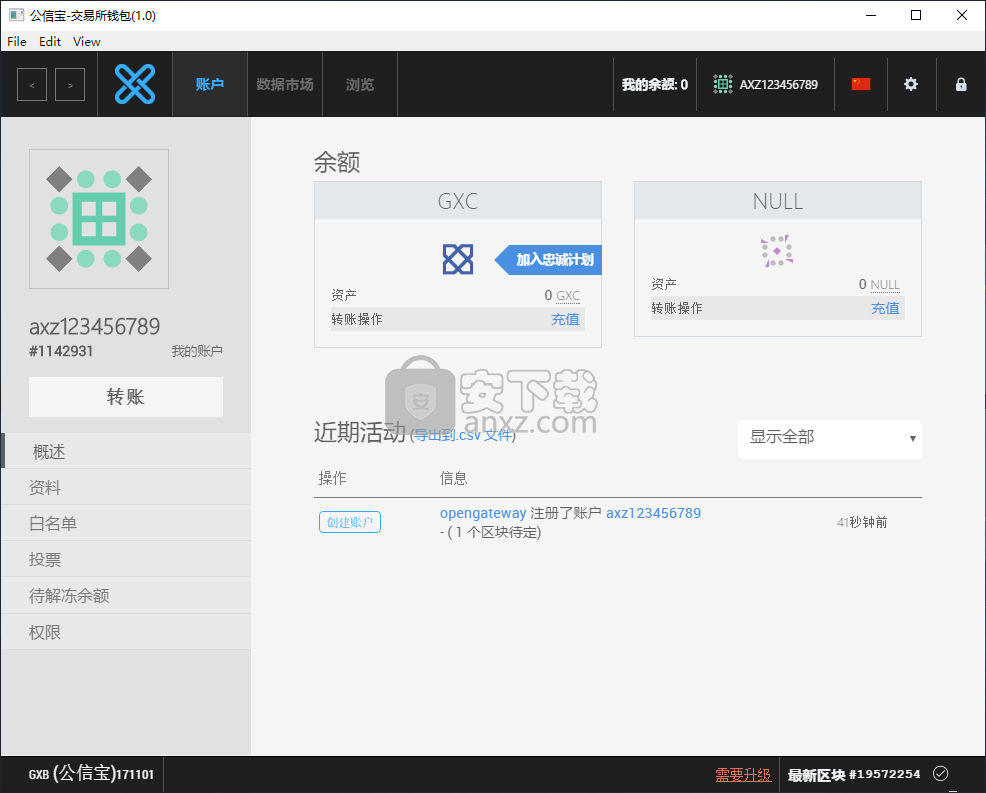Click the NULL unit label under 资产
This screenshot has width=986, height=793.
885,284
